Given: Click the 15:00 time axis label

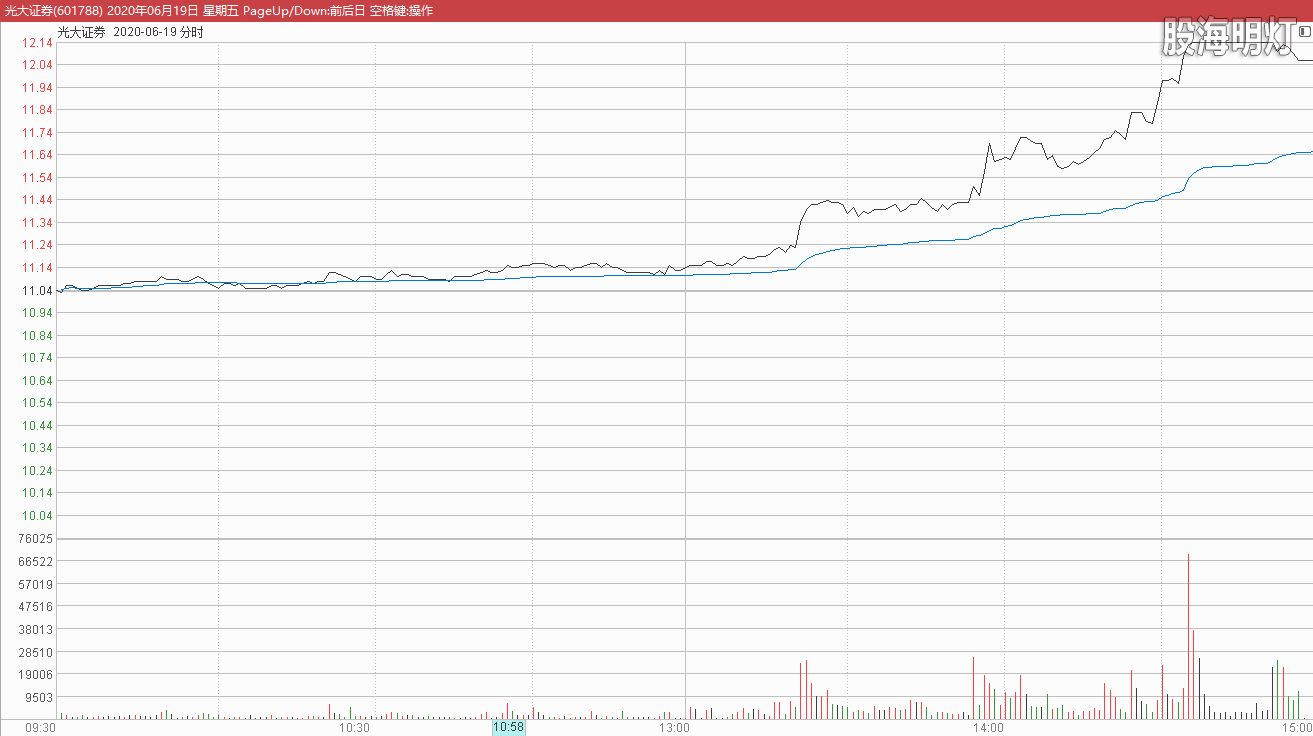Looking at the screenshot, I should click(1296, 728).
